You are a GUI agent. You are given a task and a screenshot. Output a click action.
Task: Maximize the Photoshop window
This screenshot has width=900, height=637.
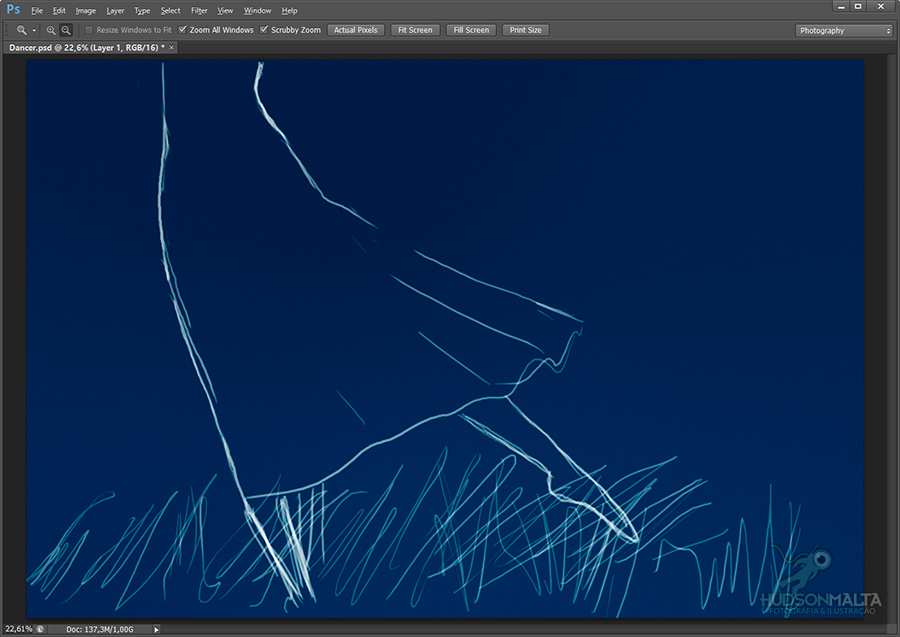(x=858, y=7)
